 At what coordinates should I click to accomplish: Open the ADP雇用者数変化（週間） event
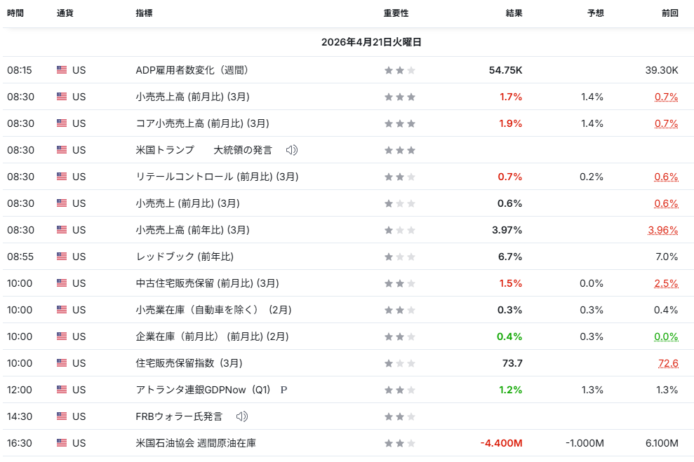point(191,70)
